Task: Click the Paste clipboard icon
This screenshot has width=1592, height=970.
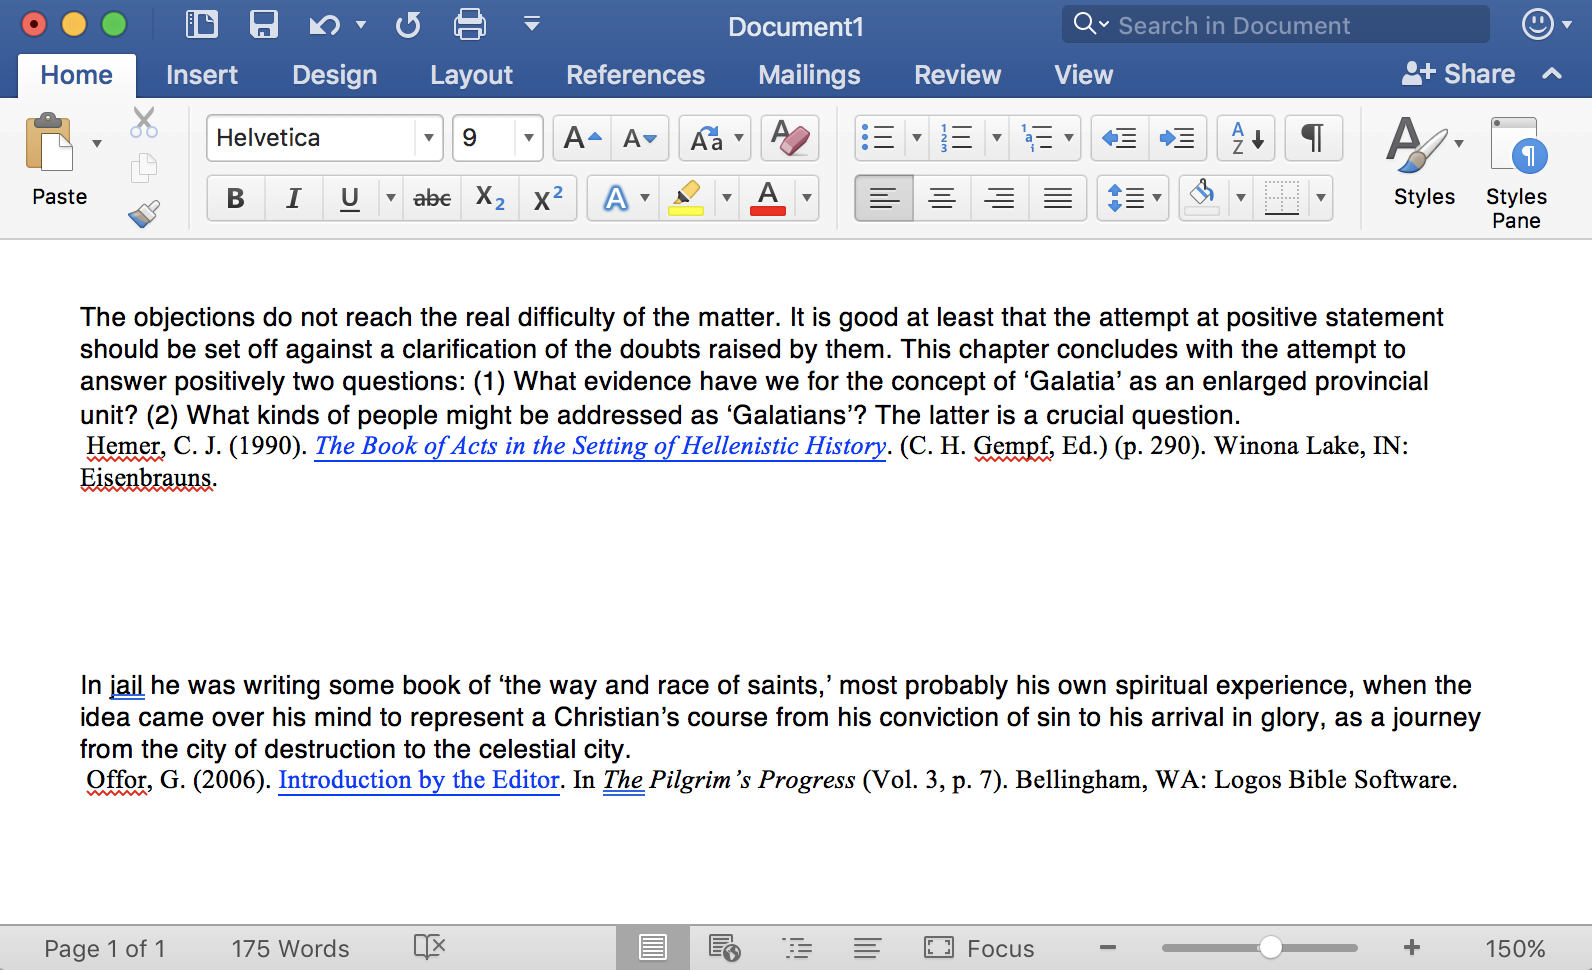Action: click(x=50, y=142)
